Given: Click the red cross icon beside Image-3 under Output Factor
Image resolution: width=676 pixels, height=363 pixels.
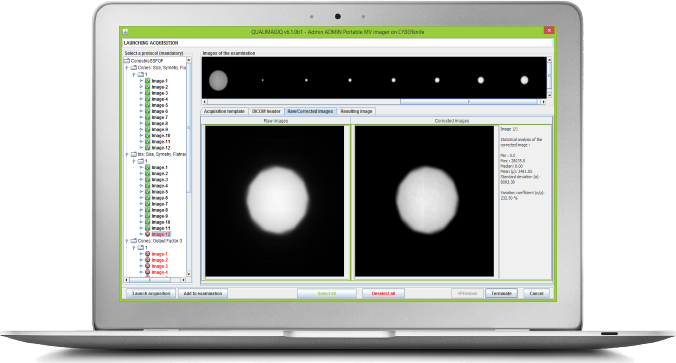Looking at the screenshot, I should coord(147,266).
